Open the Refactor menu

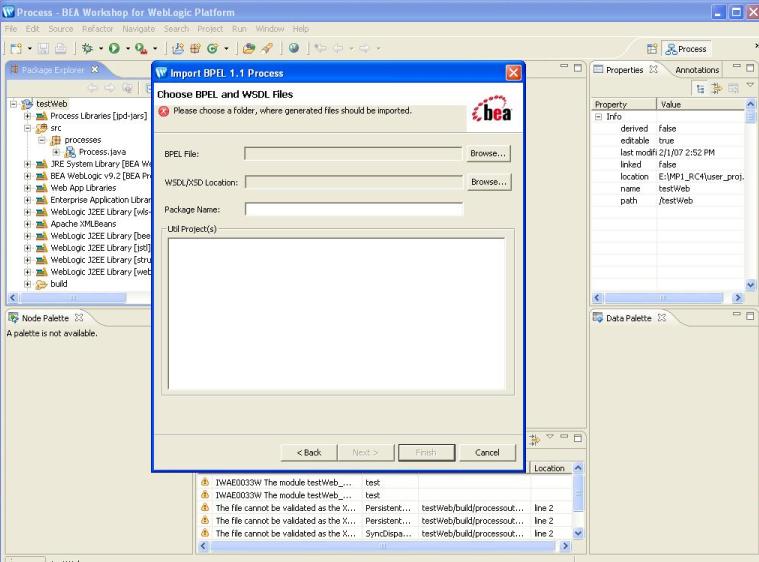point(97,29)
